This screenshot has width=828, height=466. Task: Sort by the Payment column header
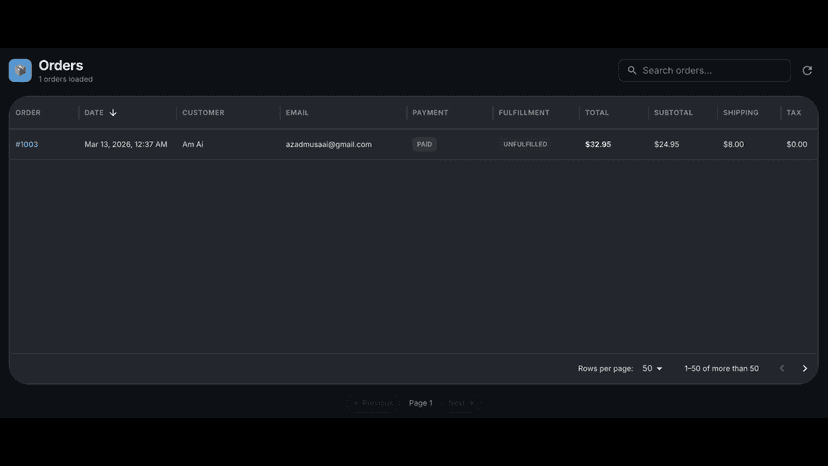coord(430,113)
